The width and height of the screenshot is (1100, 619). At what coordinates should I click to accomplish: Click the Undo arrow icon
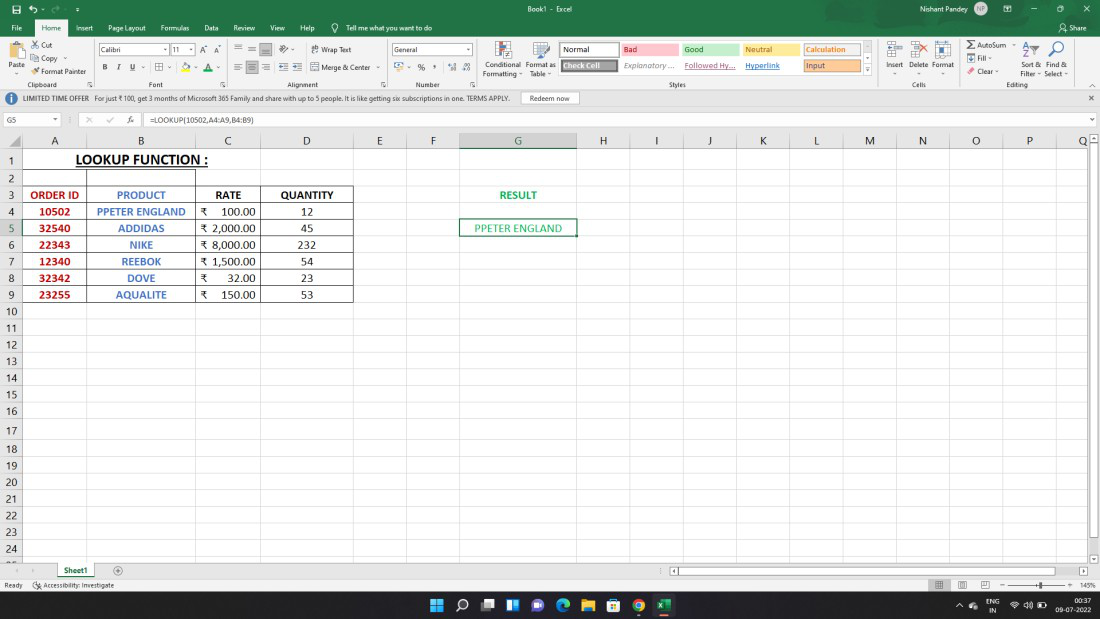33,9
